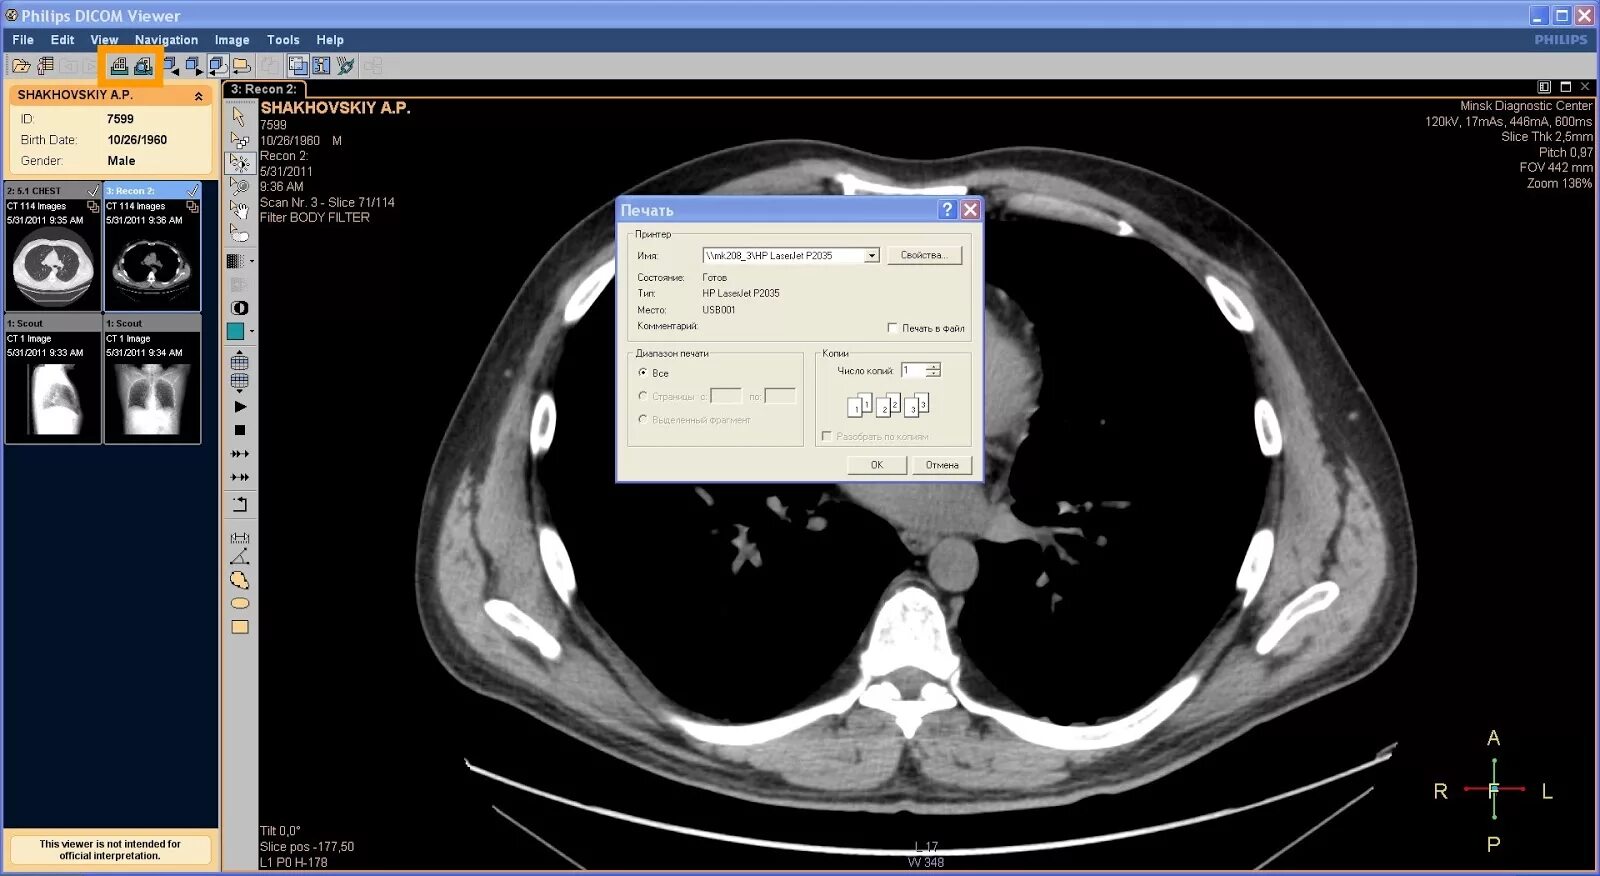Select the pan hand pointer tool
The image size is (1600, 876).
tap(240, 208)
